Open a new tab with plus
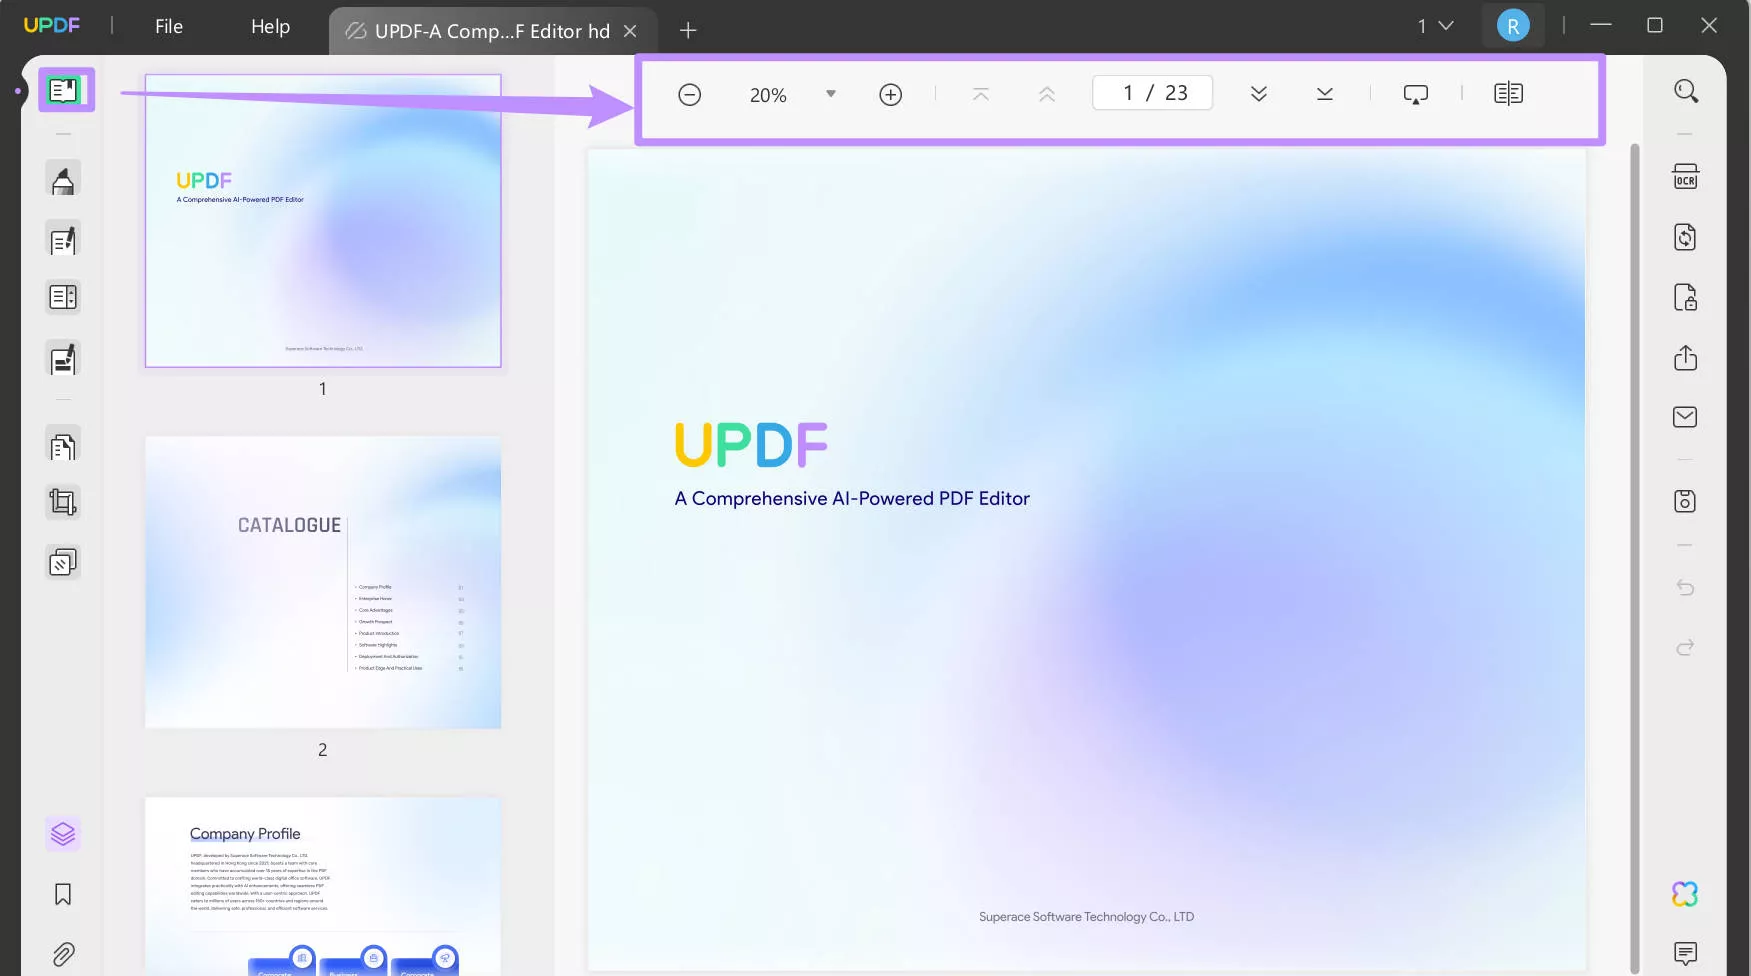 pyautogui.click(x=688, y=30)
